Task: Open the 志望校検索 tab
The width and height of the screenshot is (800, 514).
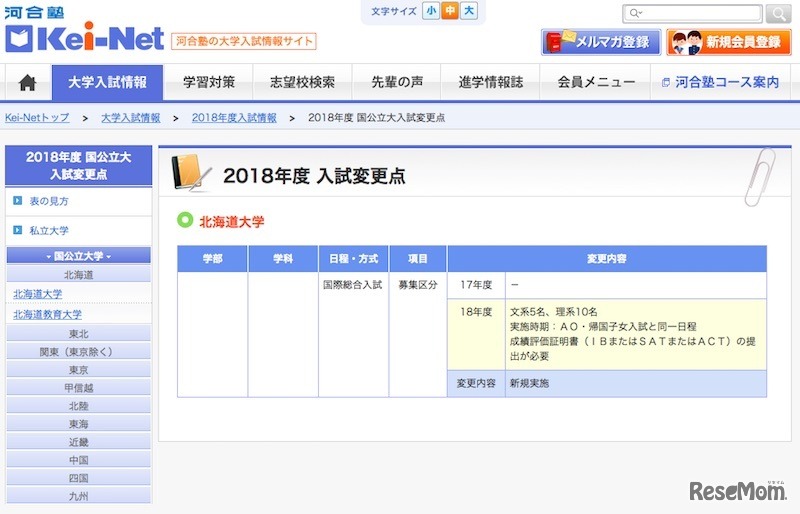Action: click(303, 82)
